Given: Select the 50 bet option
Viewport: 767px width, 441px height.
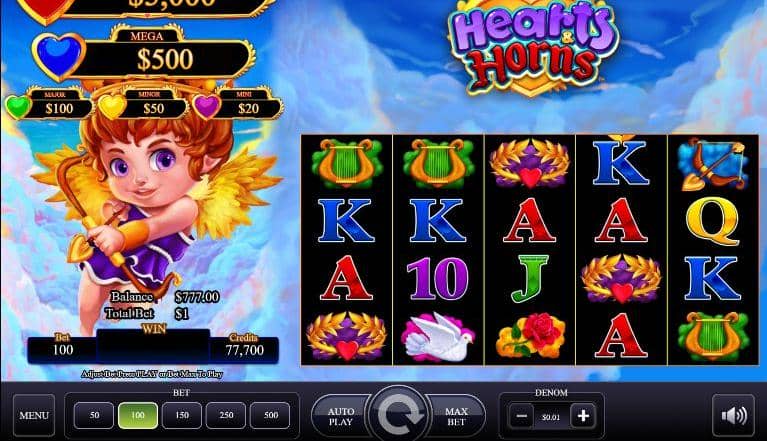Looking at the screenshot, I should pyautogui.click(x=94, y=415).
